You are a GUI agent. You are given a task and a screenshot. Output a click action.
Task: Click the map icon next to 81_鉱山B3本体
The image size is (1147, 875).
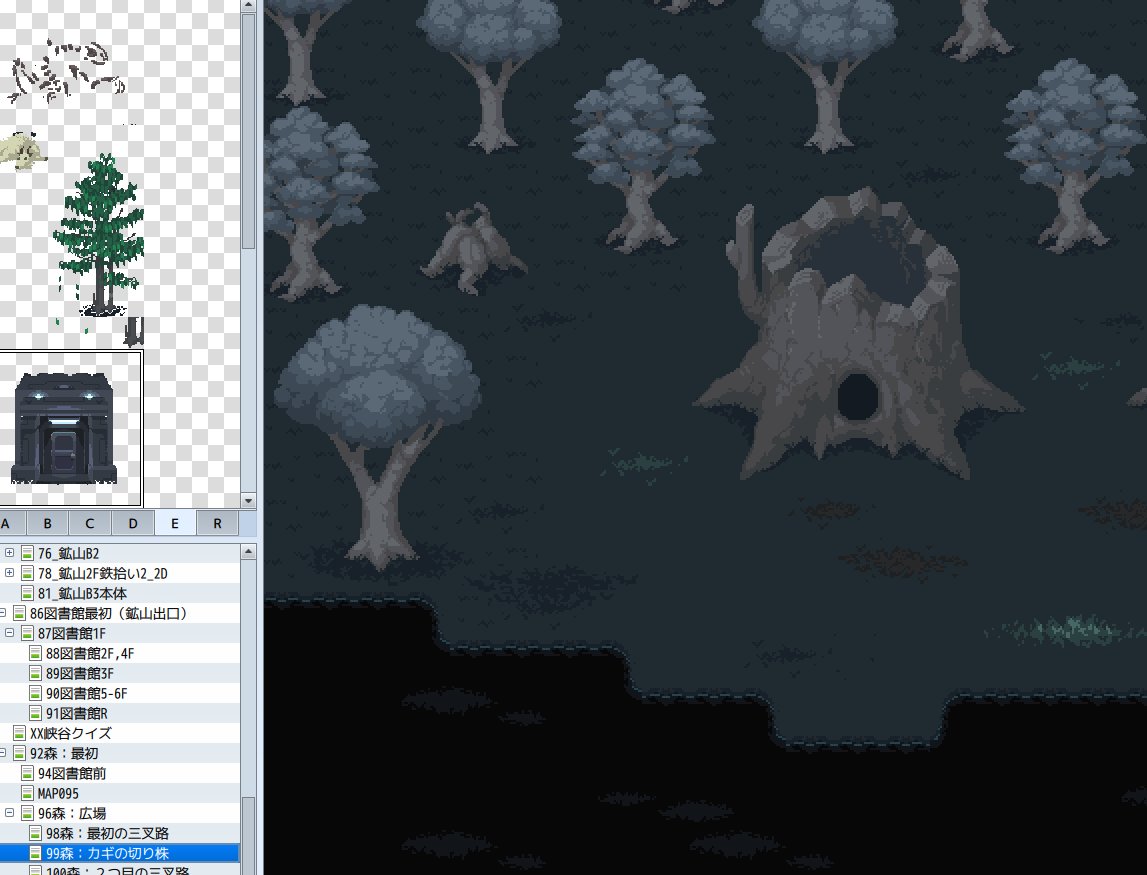pyautogui.click(x=27, y=593)
